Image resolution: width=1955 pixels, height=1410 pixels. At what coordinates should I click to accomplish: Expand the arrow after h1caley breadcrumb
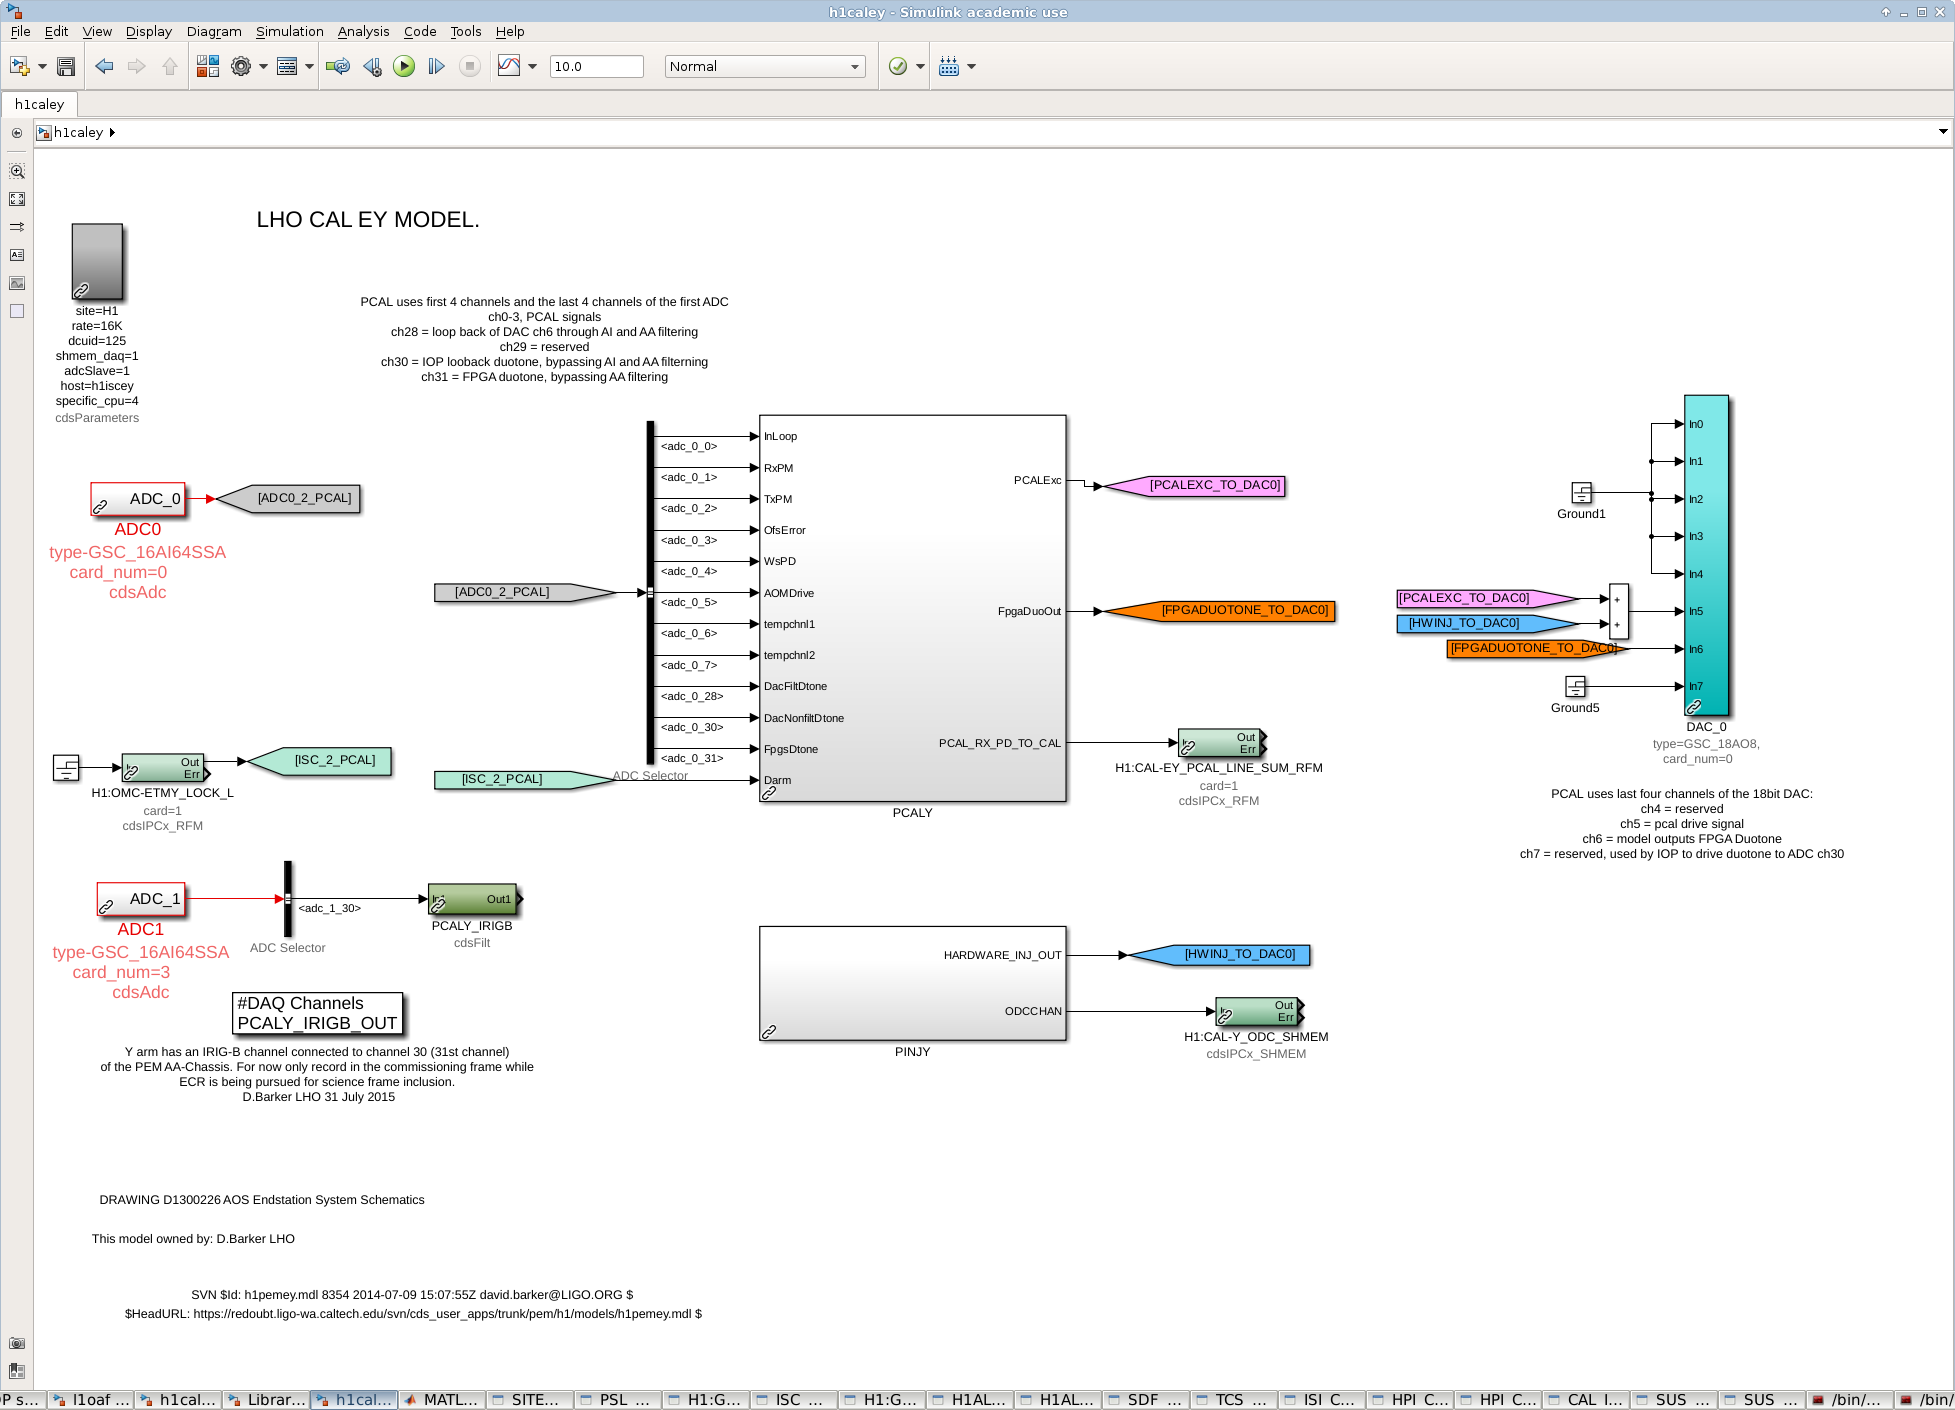tap(112, 132)
